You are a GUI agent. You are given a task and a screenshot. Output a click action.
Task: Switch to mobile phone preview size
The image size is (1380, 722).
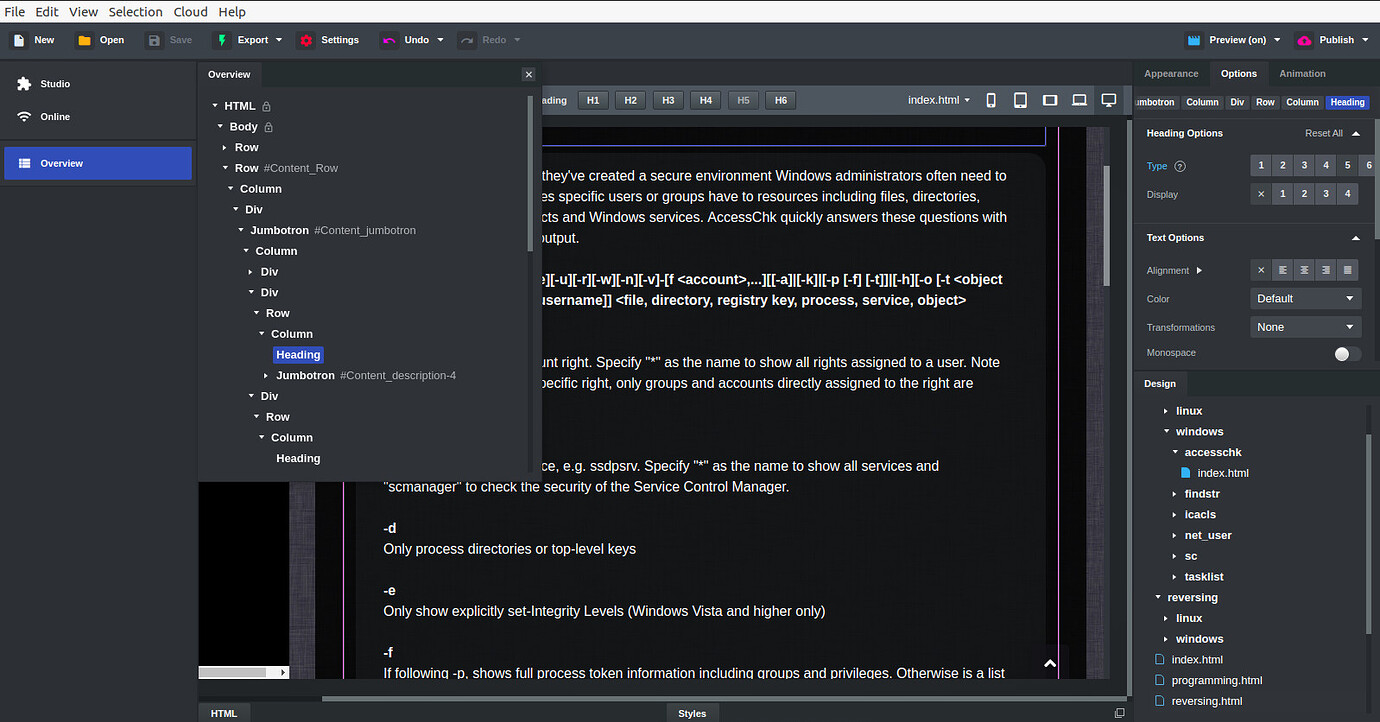click(x=991, y=100)
